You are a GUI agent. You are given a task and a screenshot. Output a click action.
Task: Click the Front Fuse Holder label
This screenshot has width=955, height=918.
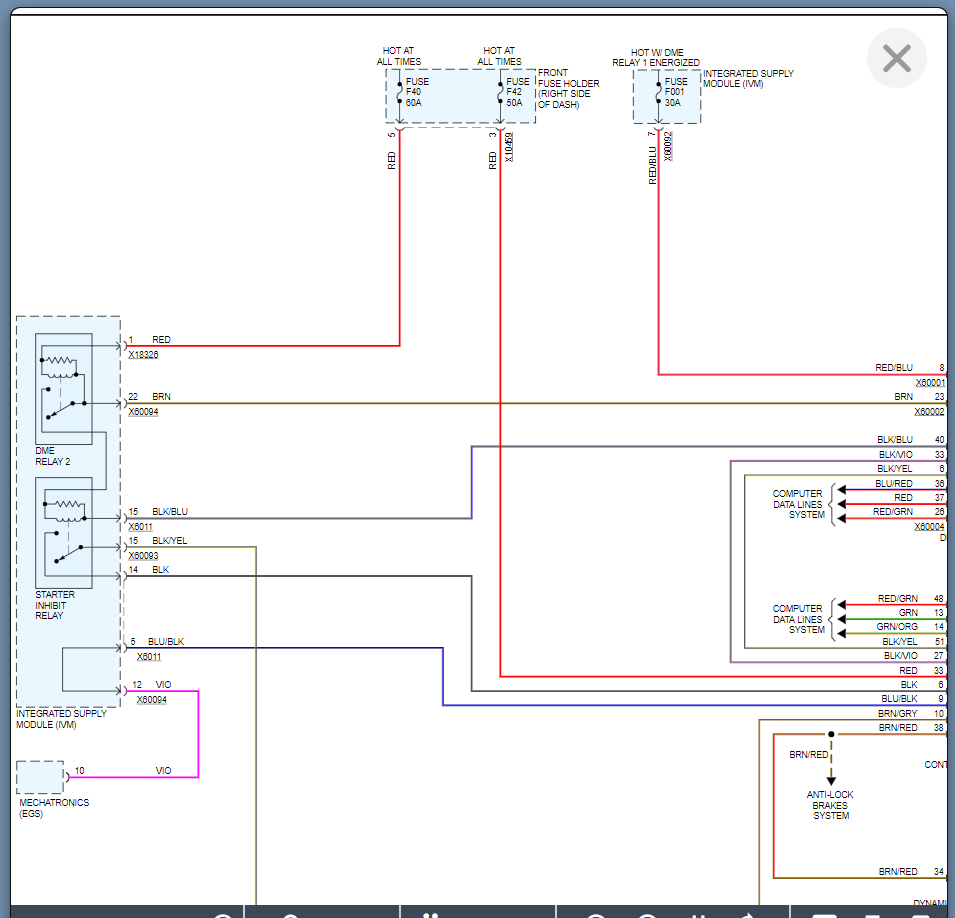click(568, 89)
